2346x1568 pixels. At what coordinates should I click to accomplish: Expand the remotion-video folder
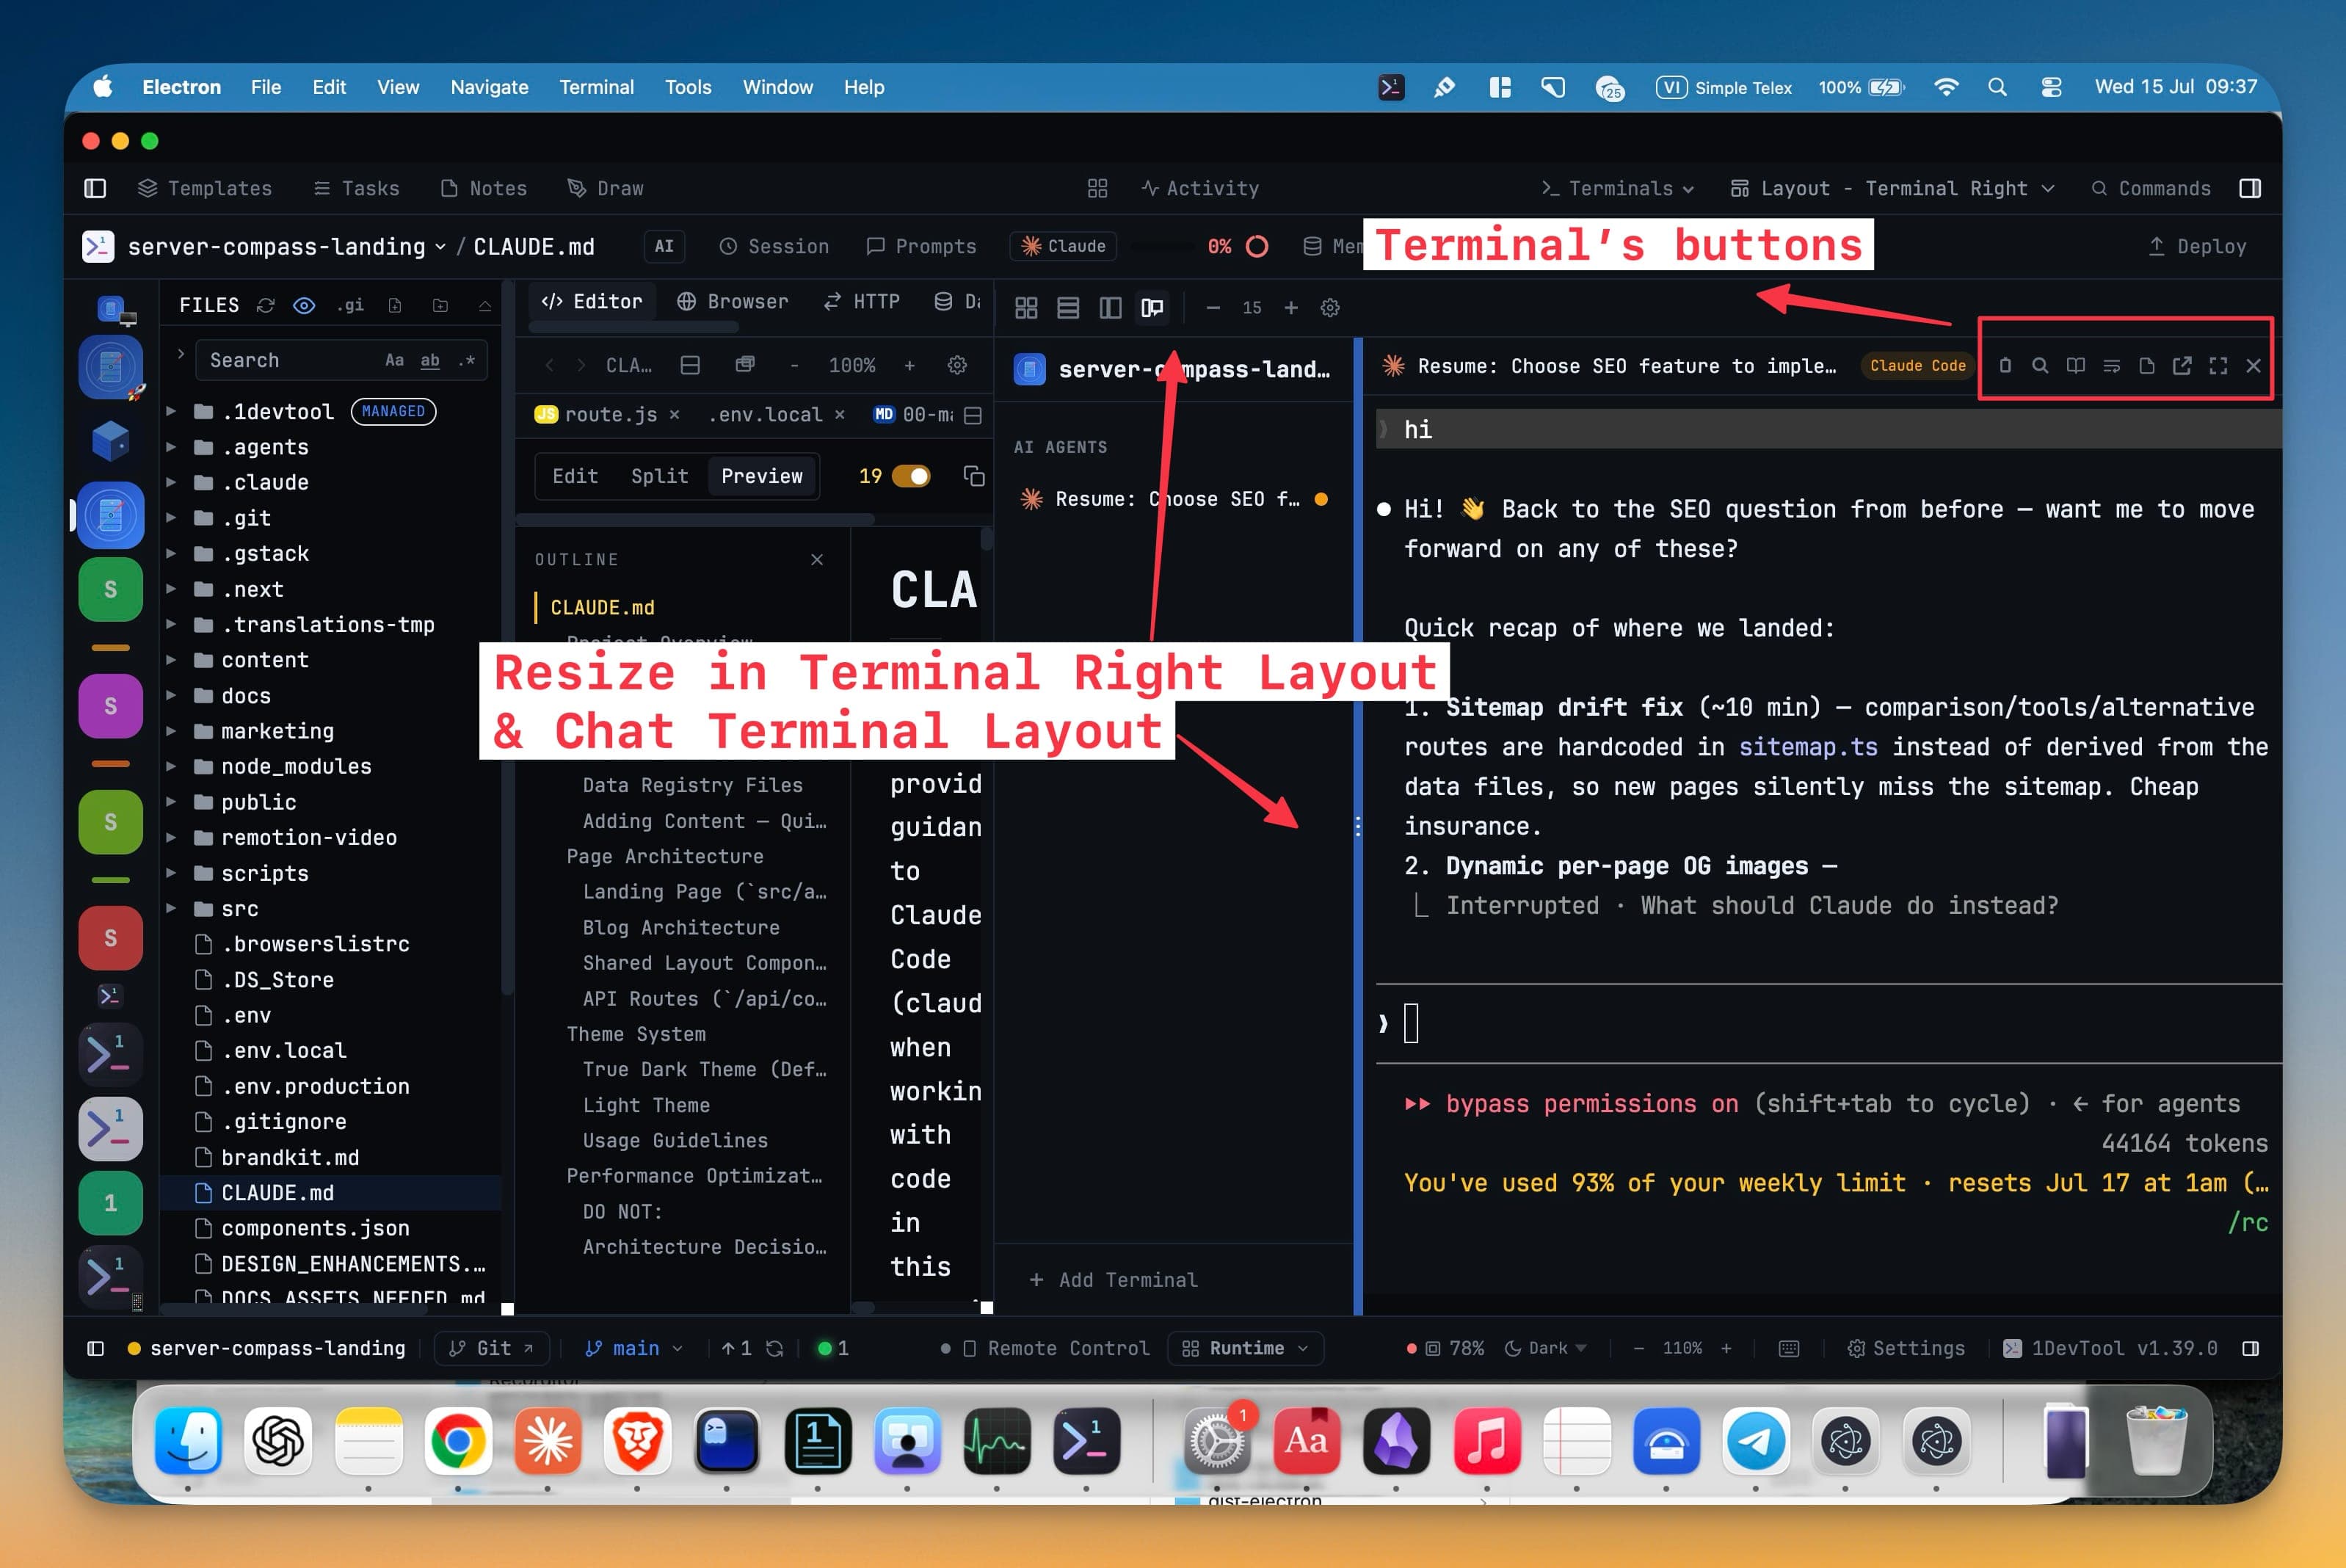click(171, 837)
